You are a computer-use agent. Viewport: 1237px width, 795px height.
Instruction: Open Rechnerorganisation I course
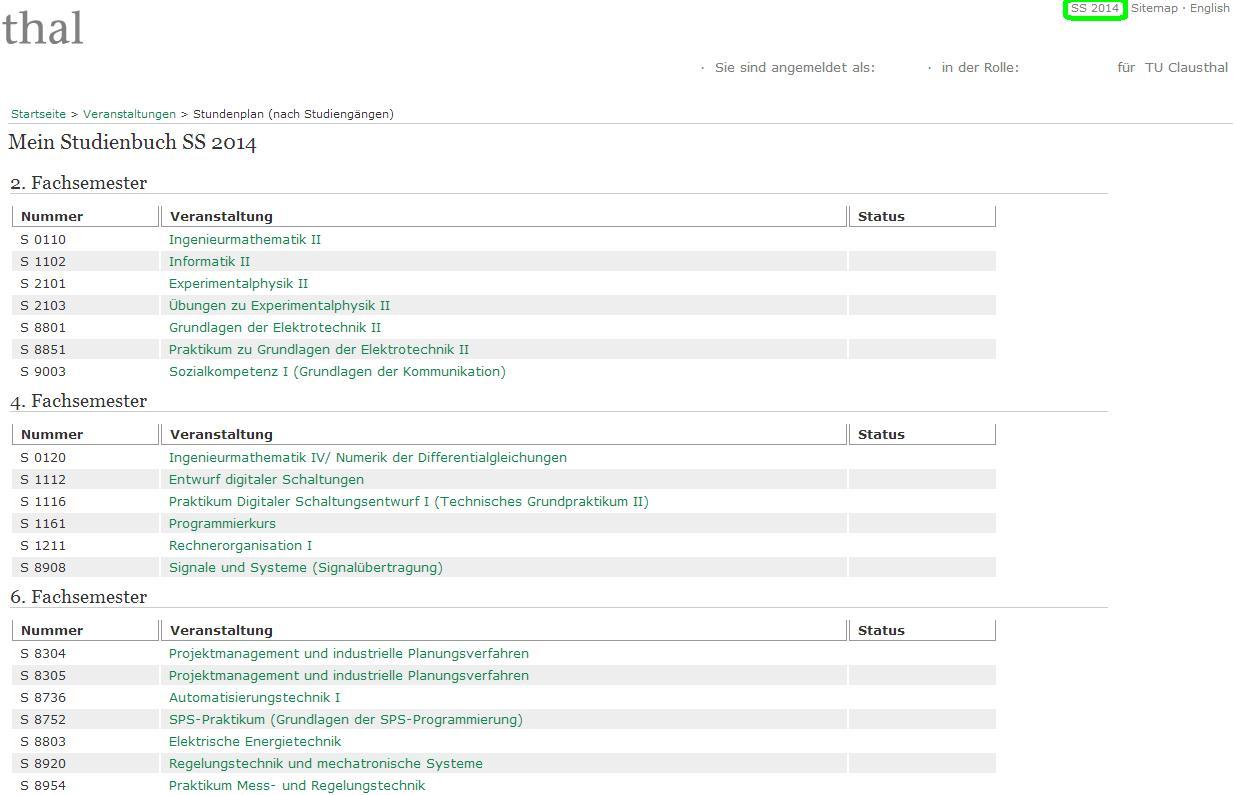coord(240,546)
